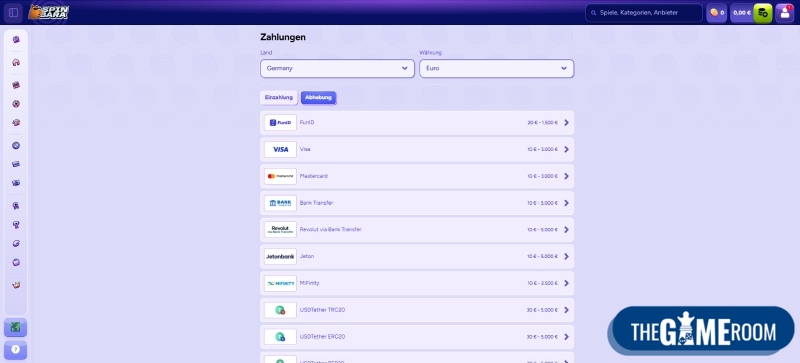Open the Visa withdrawal method
800x363 pixels.
417,150
